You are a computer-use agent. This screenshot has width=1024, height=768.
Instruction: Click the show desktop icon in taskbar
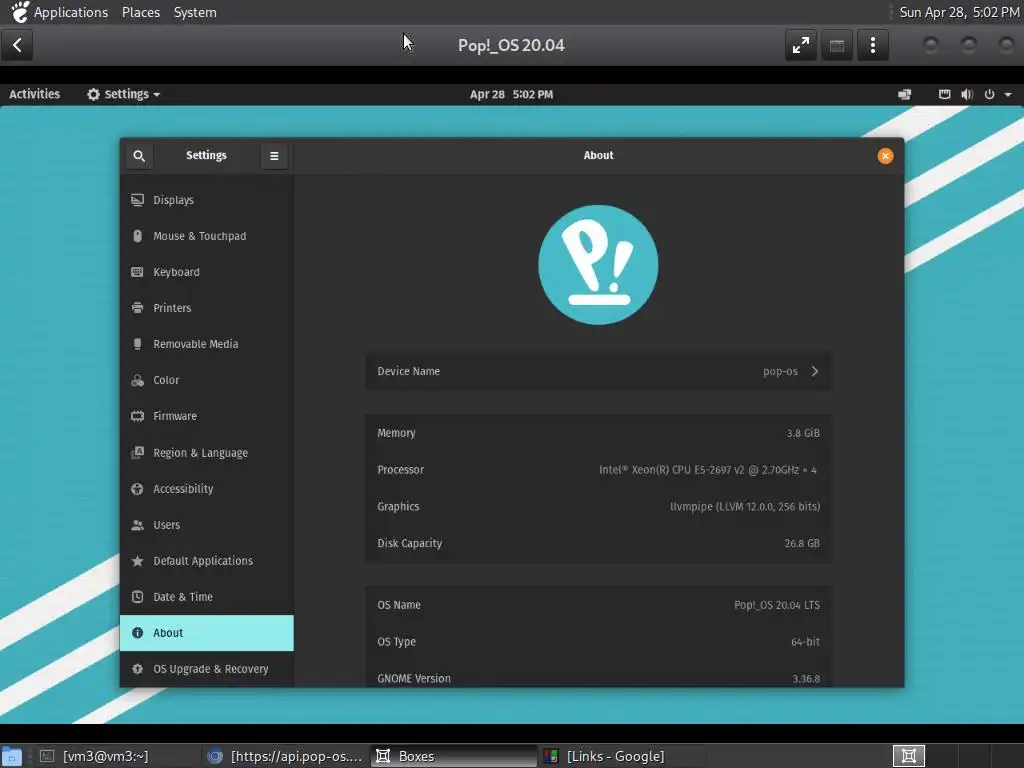pyautogui.click(x=12, y=756)
